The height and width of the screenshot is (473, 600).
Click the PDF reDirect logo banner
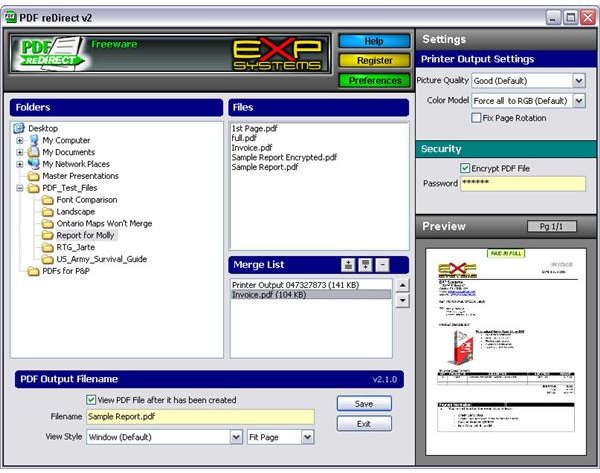click(50, 54)
